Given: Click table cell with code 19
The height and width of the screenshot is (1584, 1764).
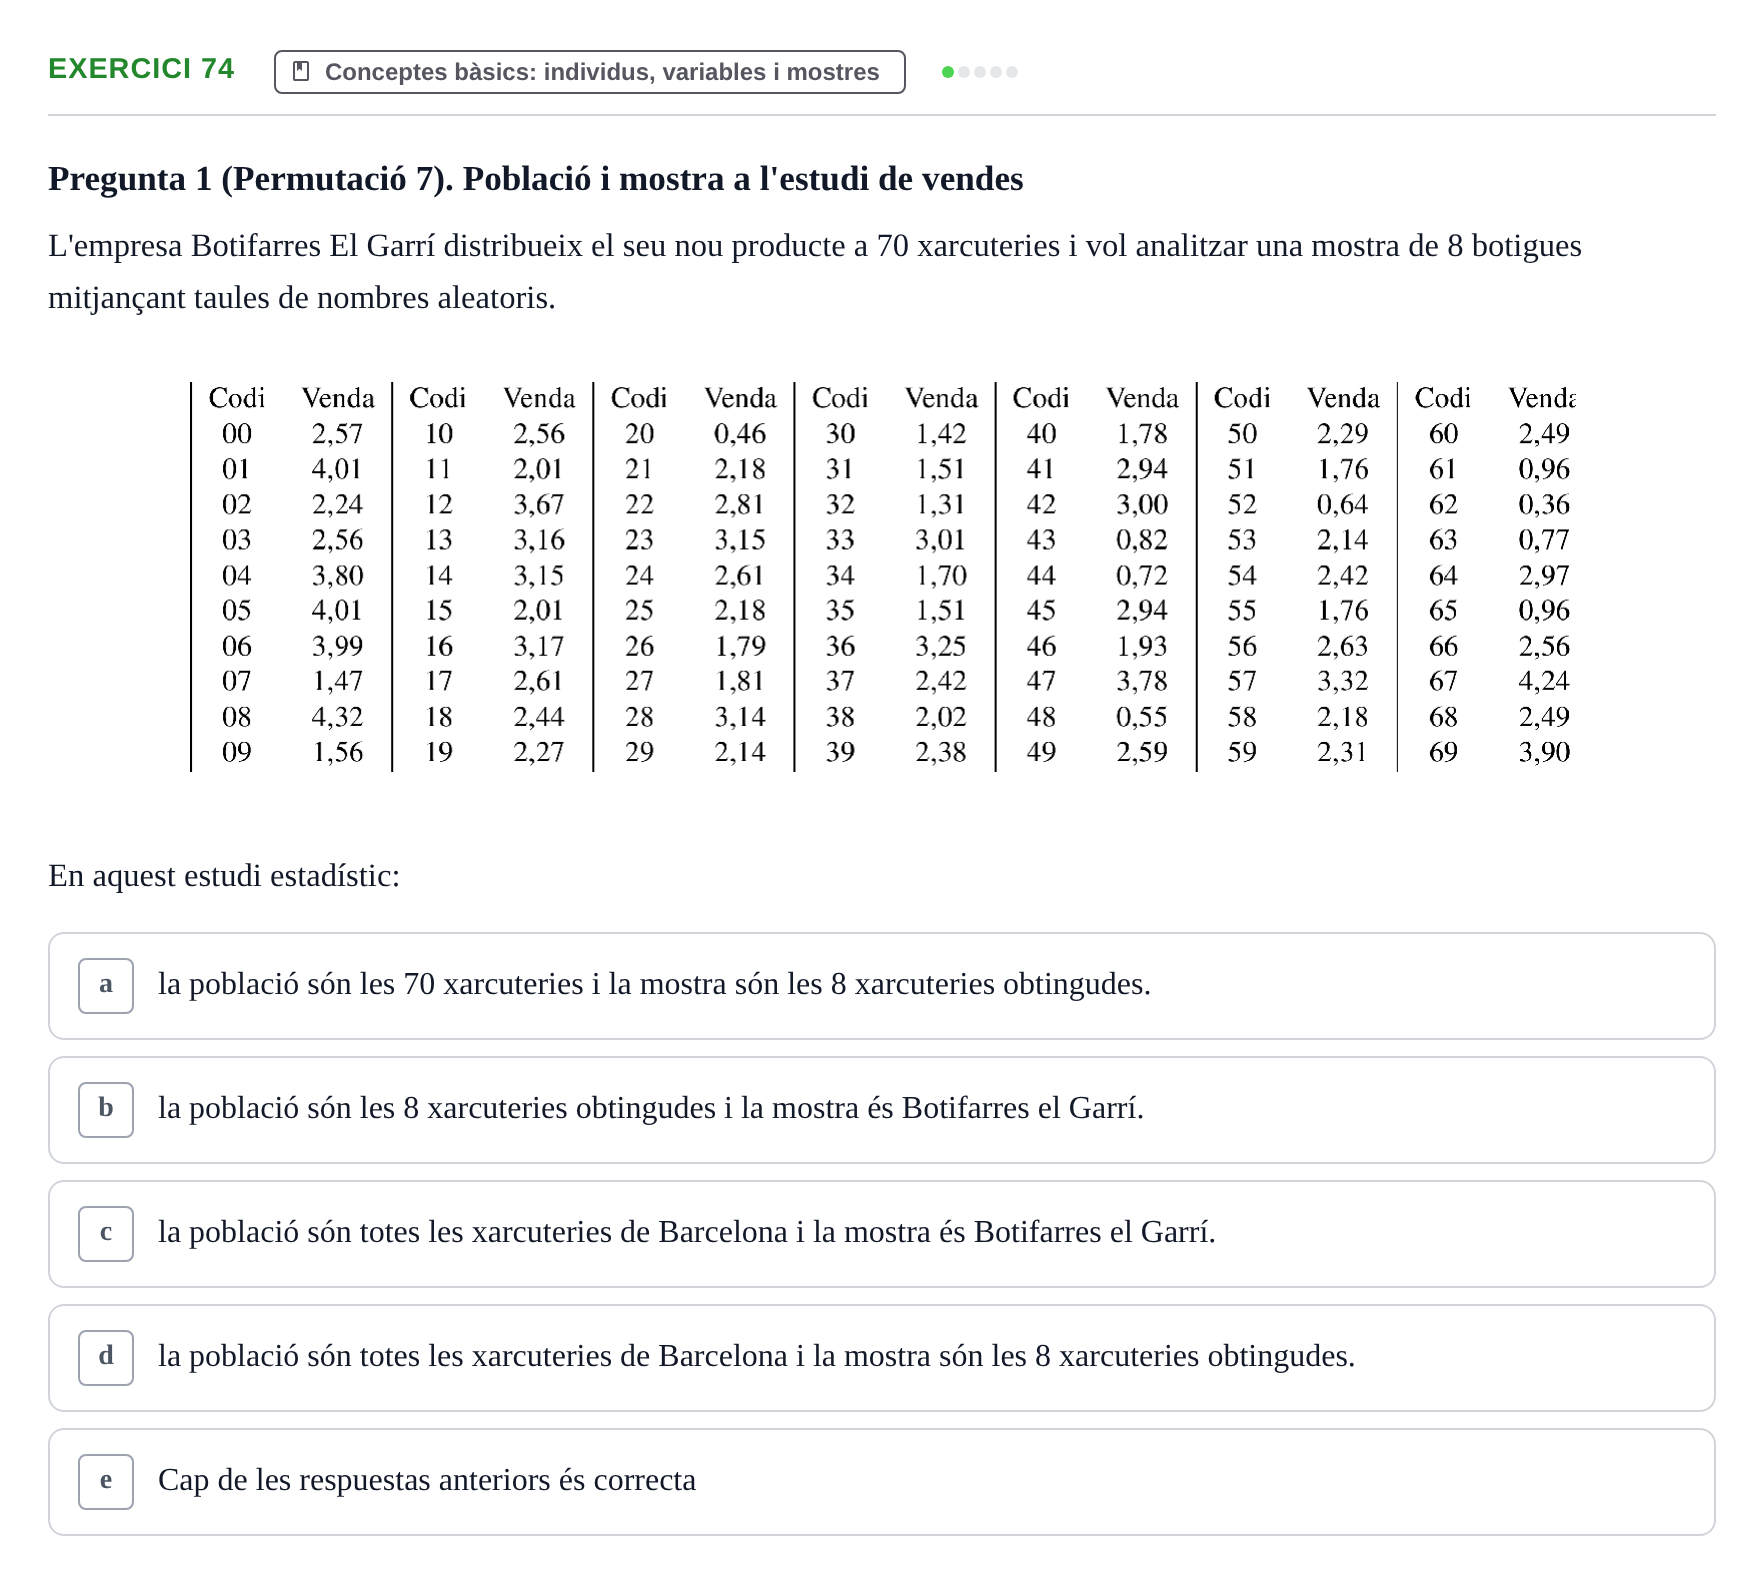Looking at the screenshot, I should 439,752.
